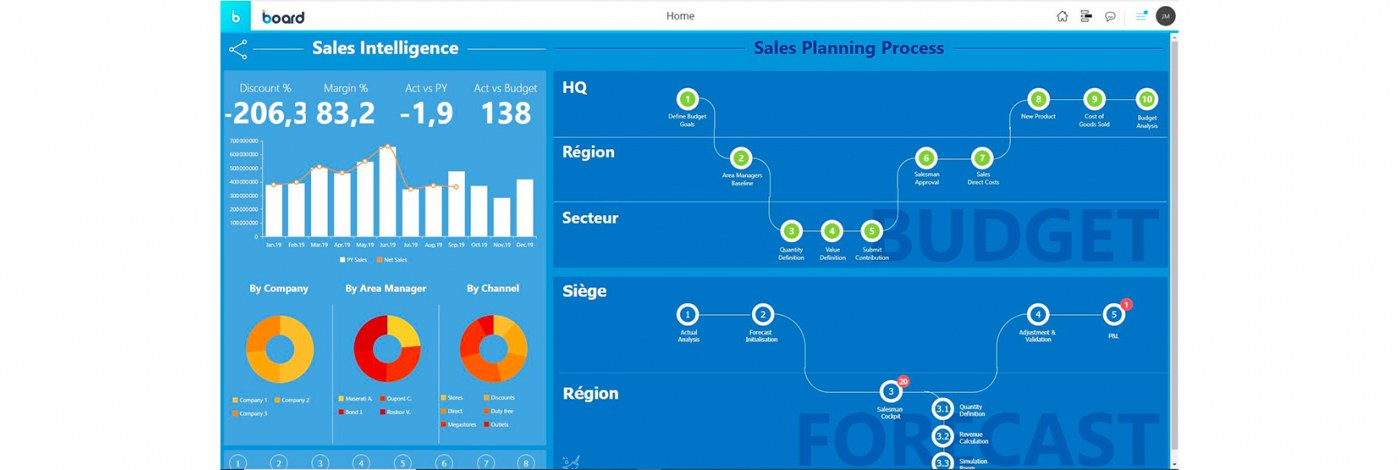Open the chat comments icon
Viewport: 1400px width, 470px height.
(x=1110, y=16)
